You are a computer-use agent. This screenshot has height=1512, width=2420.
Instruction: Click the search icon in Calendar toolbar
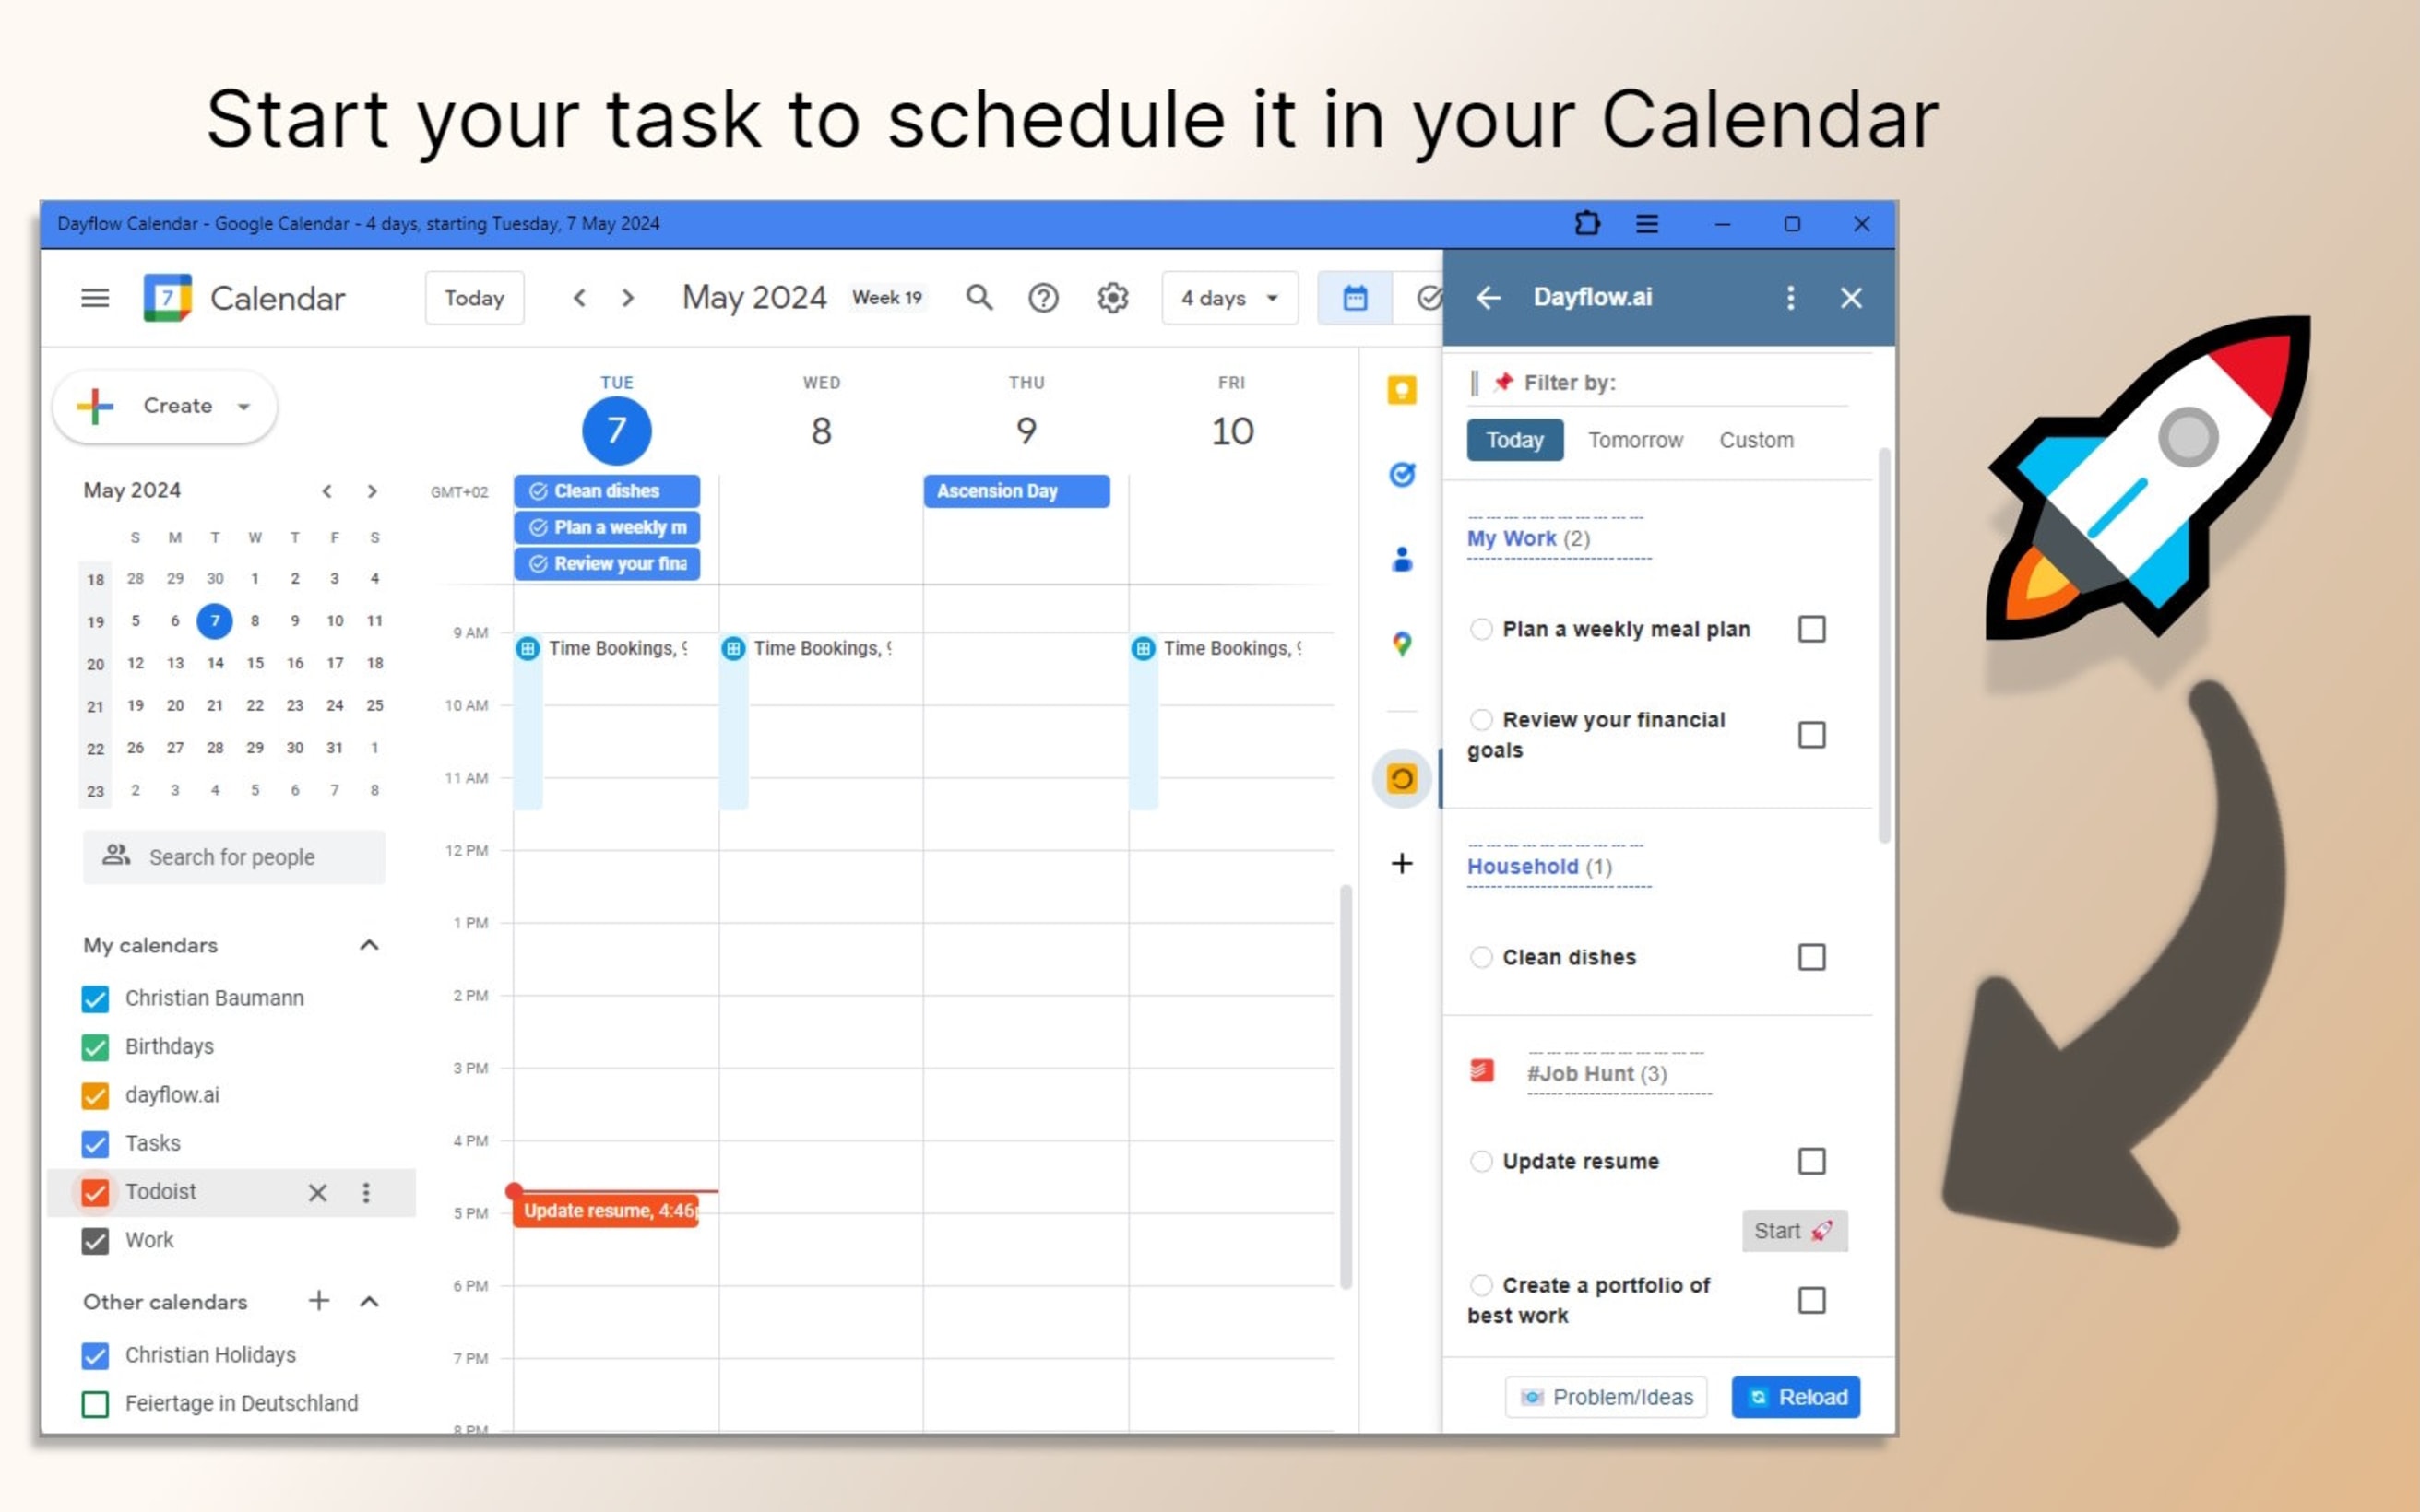[x=979, y=298]
